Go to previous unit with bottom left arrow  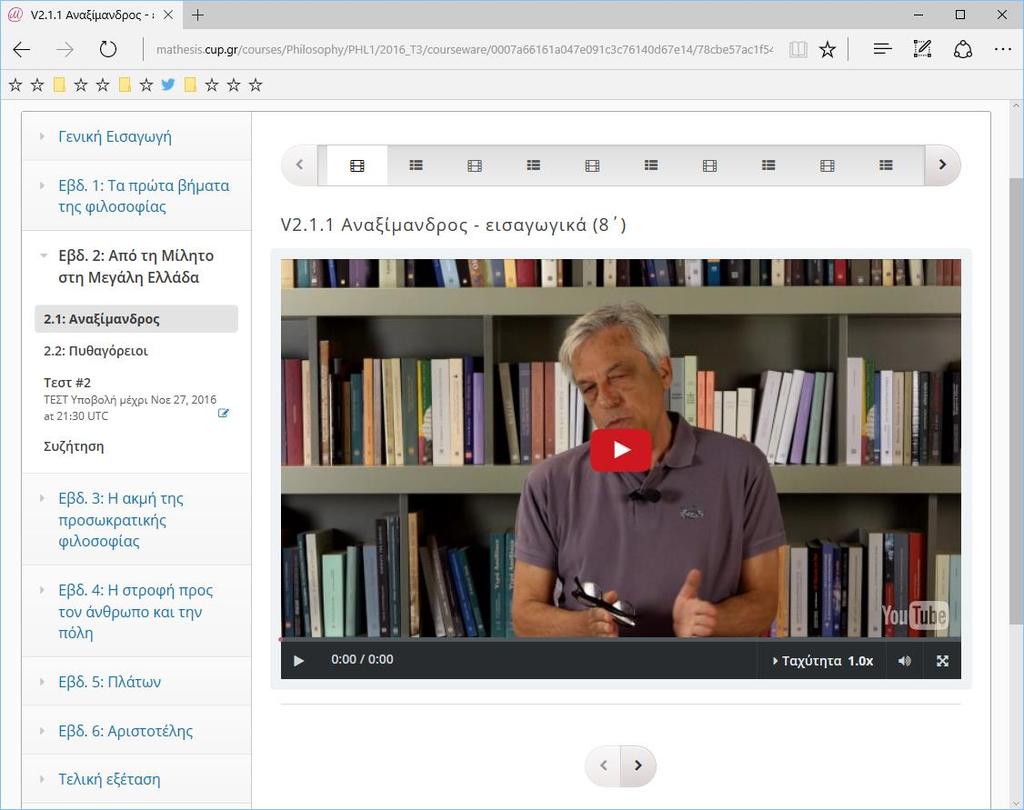click(603, 766)
